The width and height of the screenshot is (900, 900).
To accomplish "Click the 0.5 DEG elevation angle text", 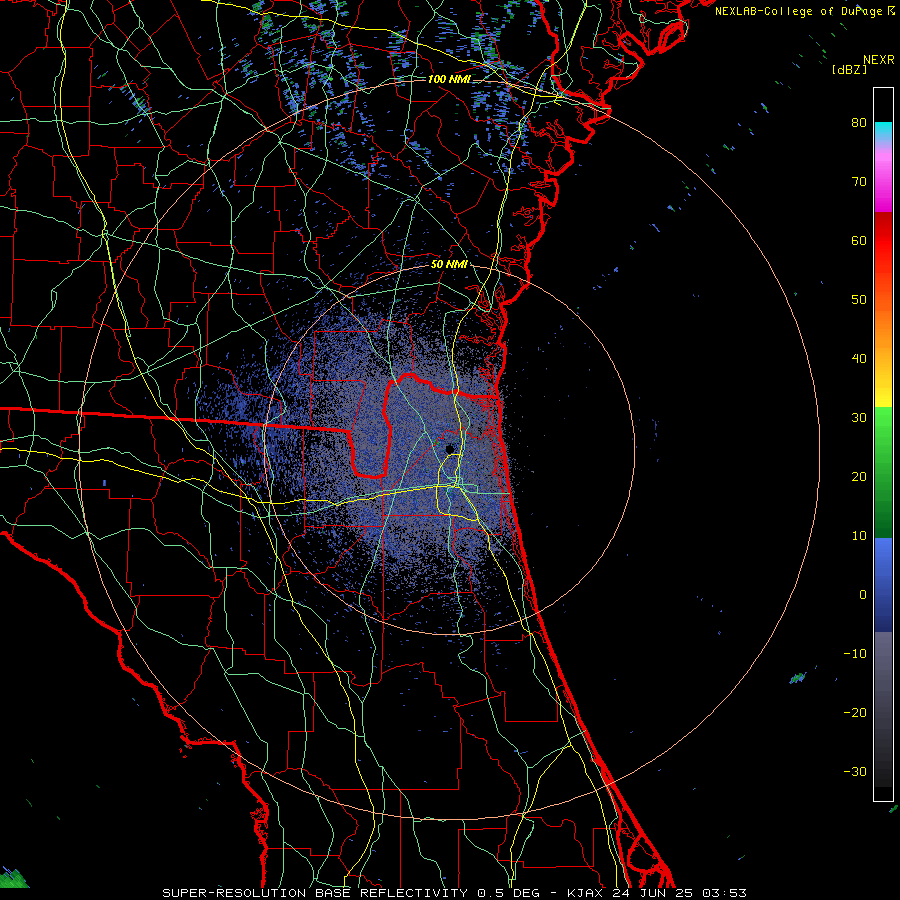I will 509,893.
